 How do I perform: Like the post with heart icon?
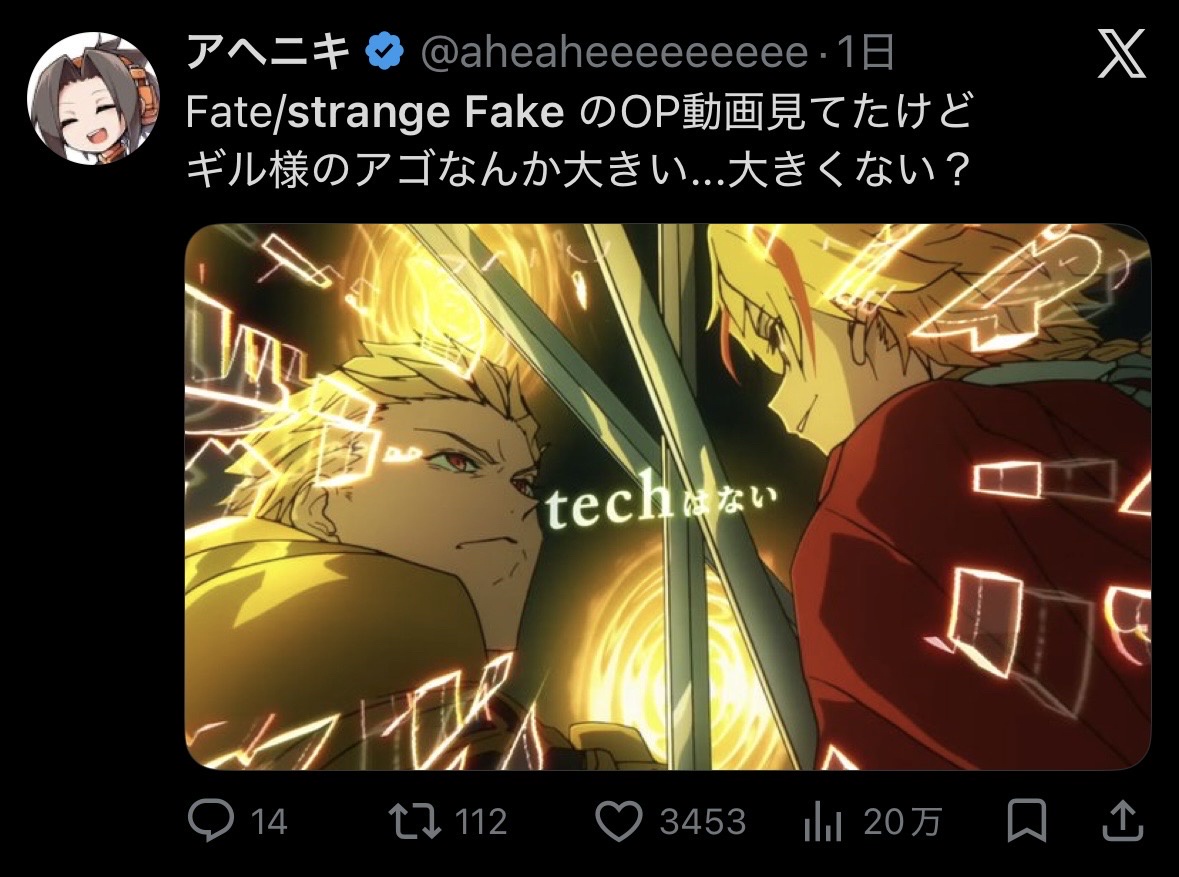pos(619,821)
